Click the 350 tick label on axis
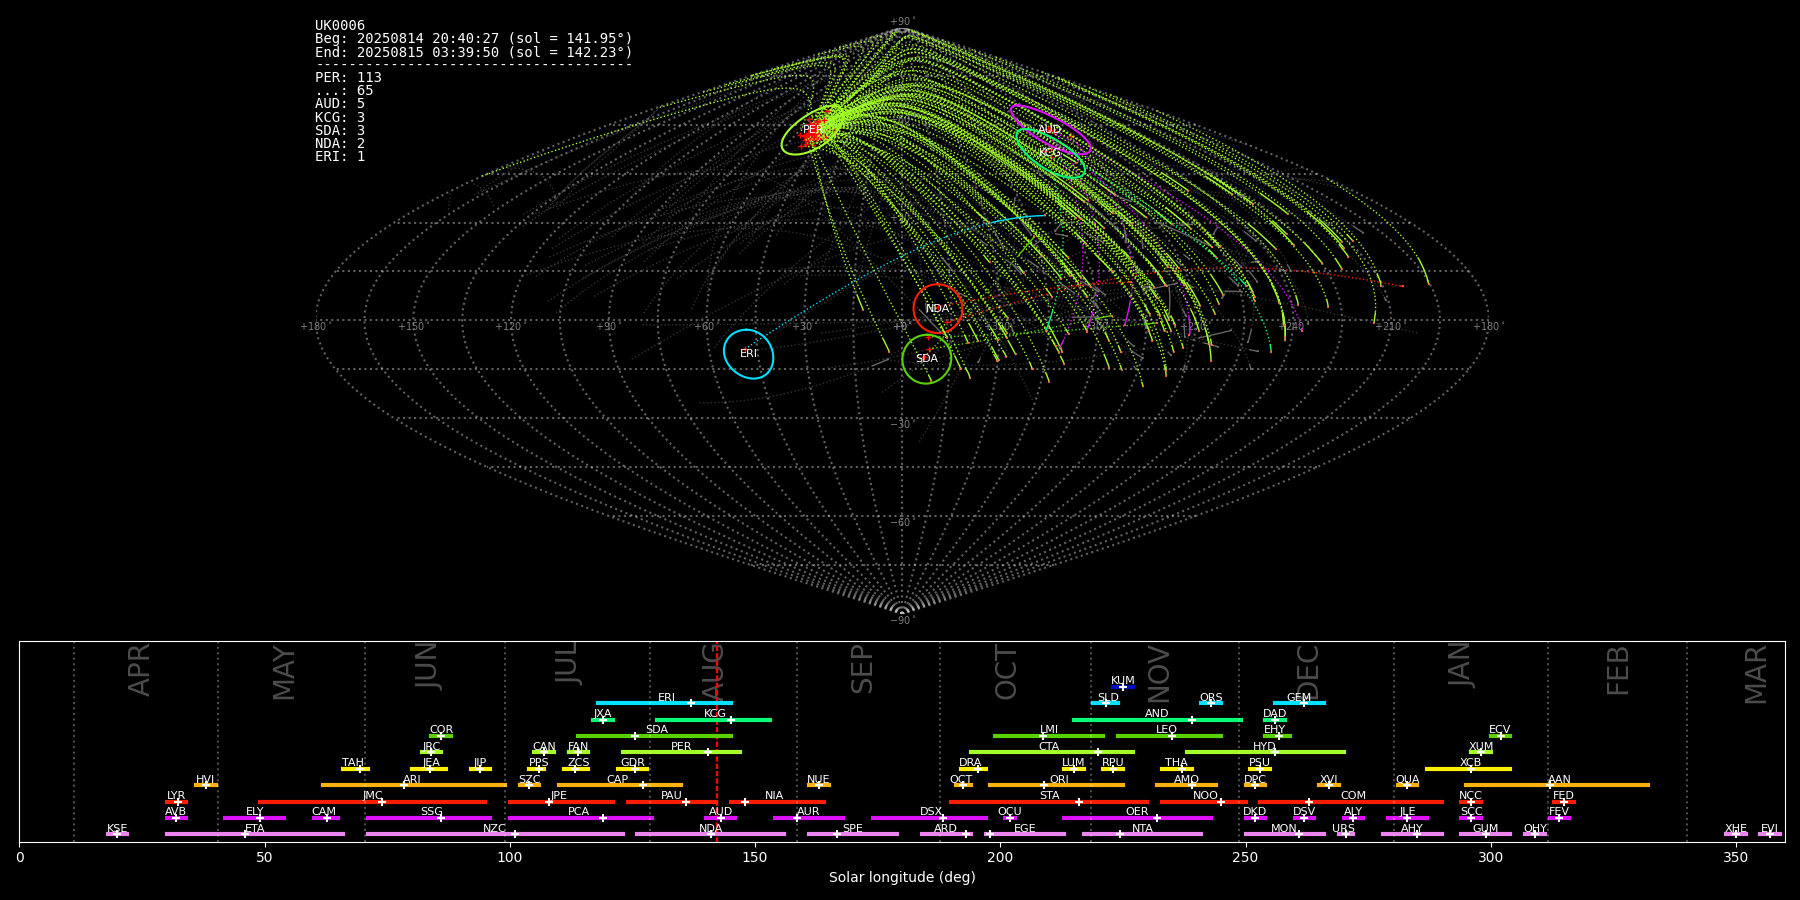This screenshot has width=1800, height=900. tap(1735, 858)
